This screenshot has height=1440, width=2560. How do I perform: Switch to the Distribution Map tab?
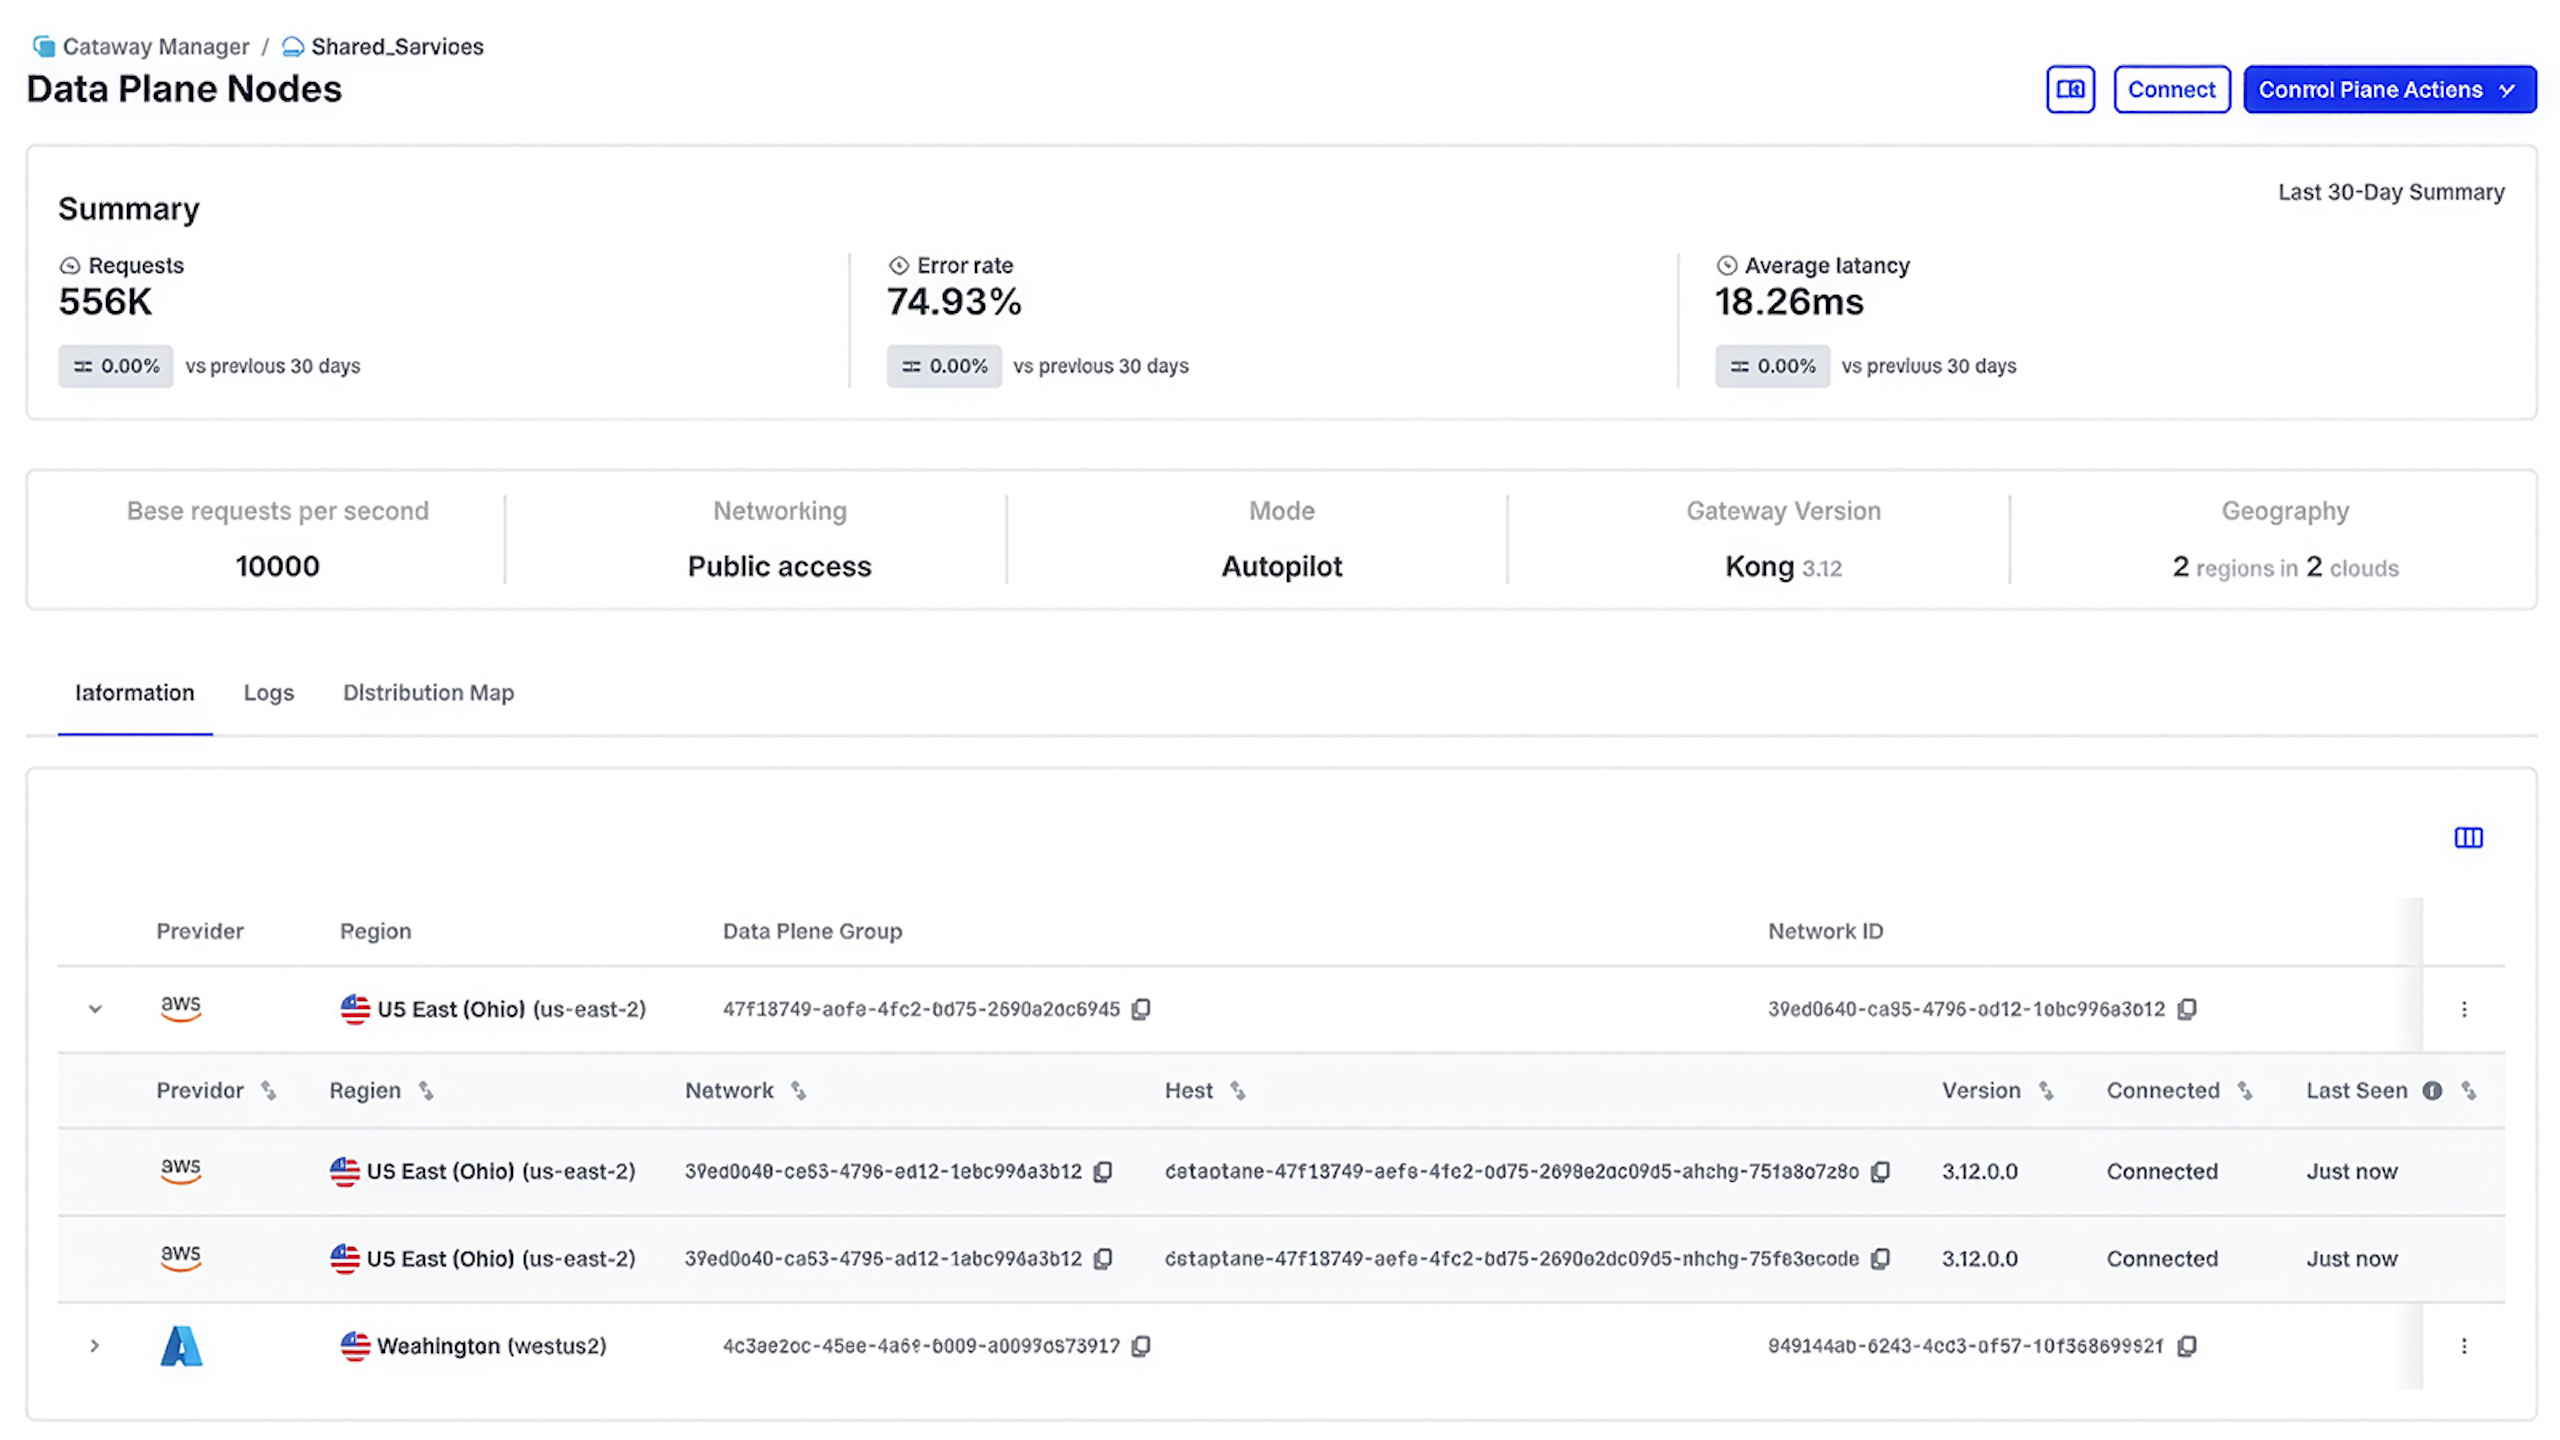pyautogui.click(x=428, y=692)
